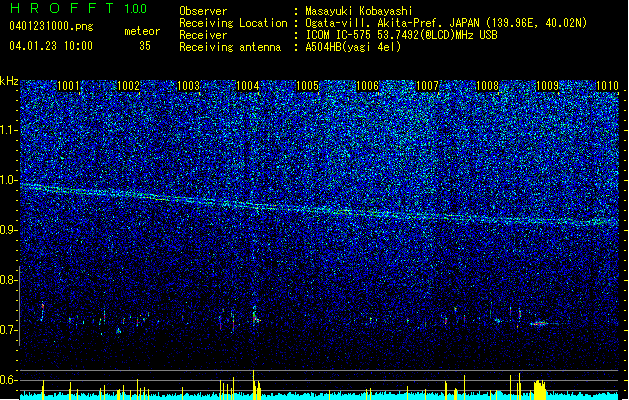629x400 pixels.
Task: Click the tallest yellow intensity spike near 1004
Action: pyautogui.click(x=254, y=385)
